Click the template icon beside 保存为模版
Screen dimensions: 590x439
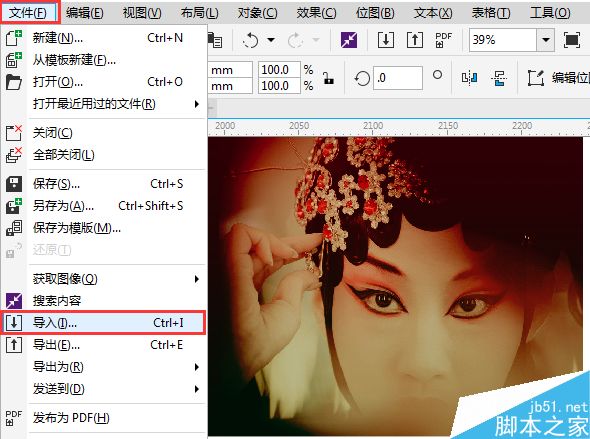14,228
